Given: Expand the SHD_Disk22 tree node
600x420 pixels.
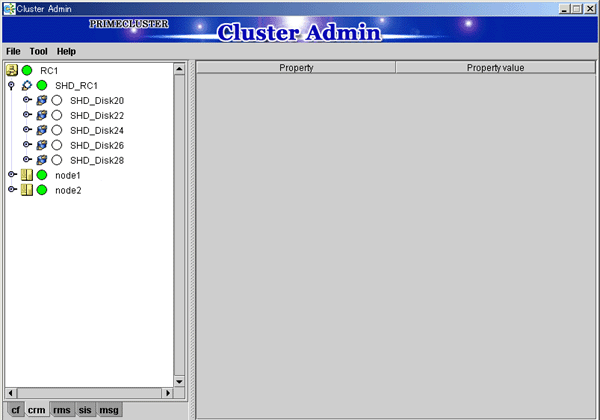Looking at the screenshot, I should click(x=27, y=114).
